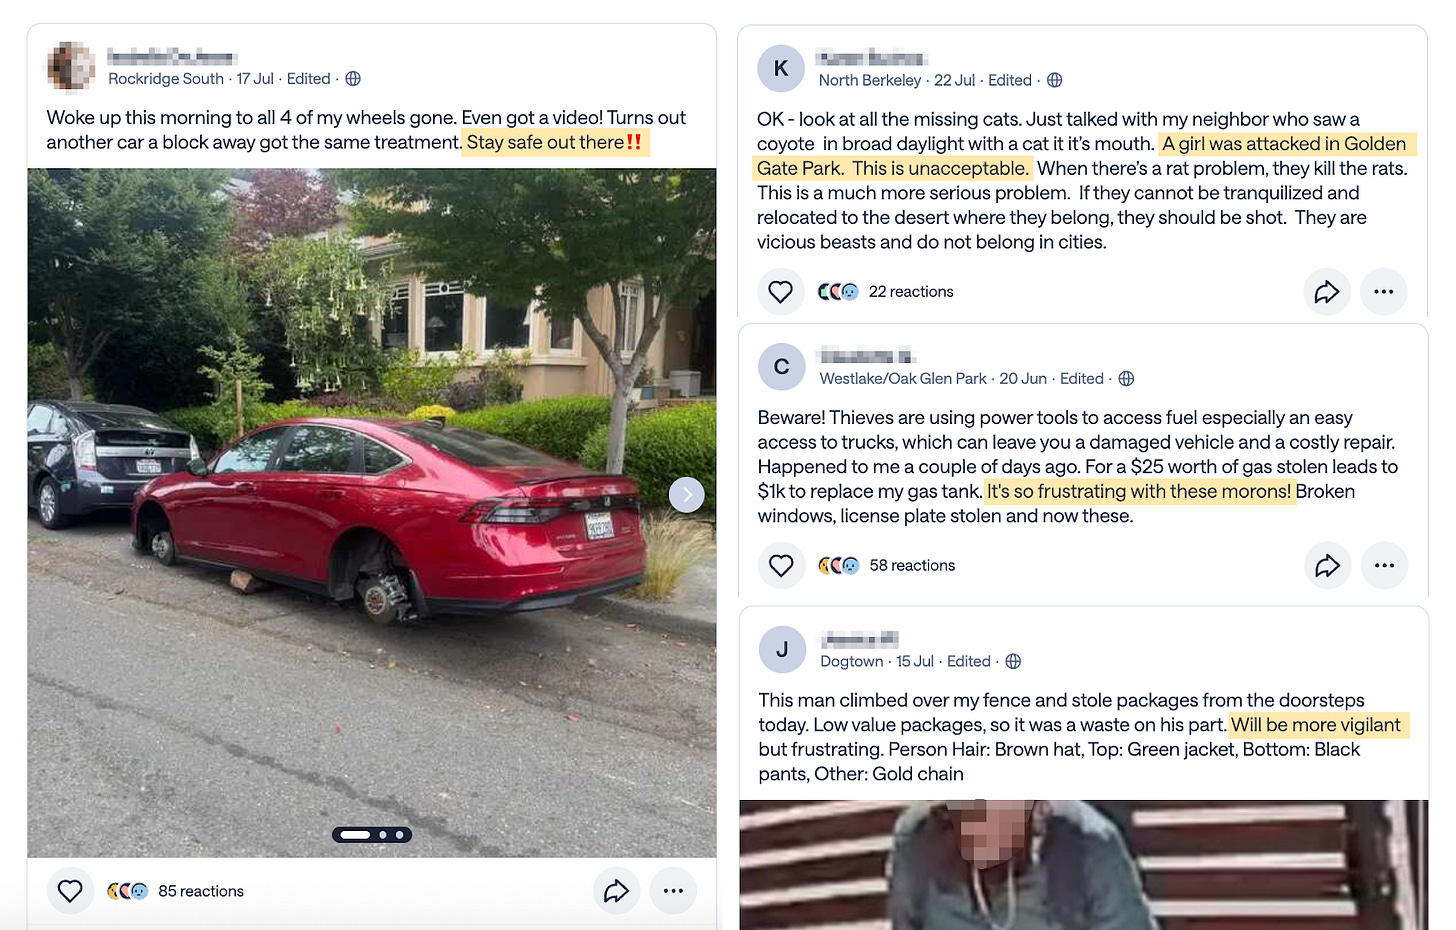This screenshot has width=1456, height=930.
Task: Share the North Berkeley coyote post
Action: [x=1327, y=292]
